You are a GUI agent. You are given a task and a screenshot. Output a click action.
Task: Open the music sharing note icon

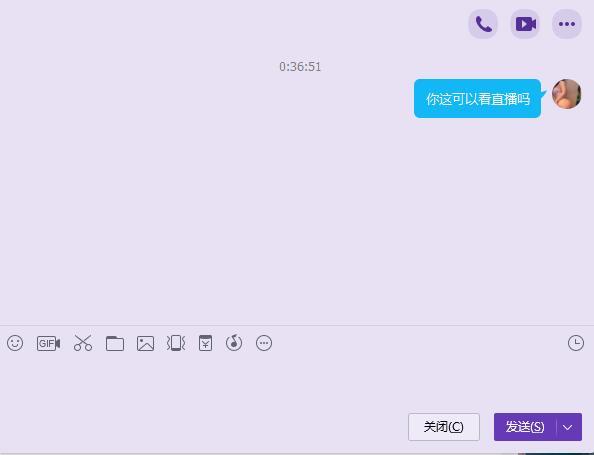234,343
